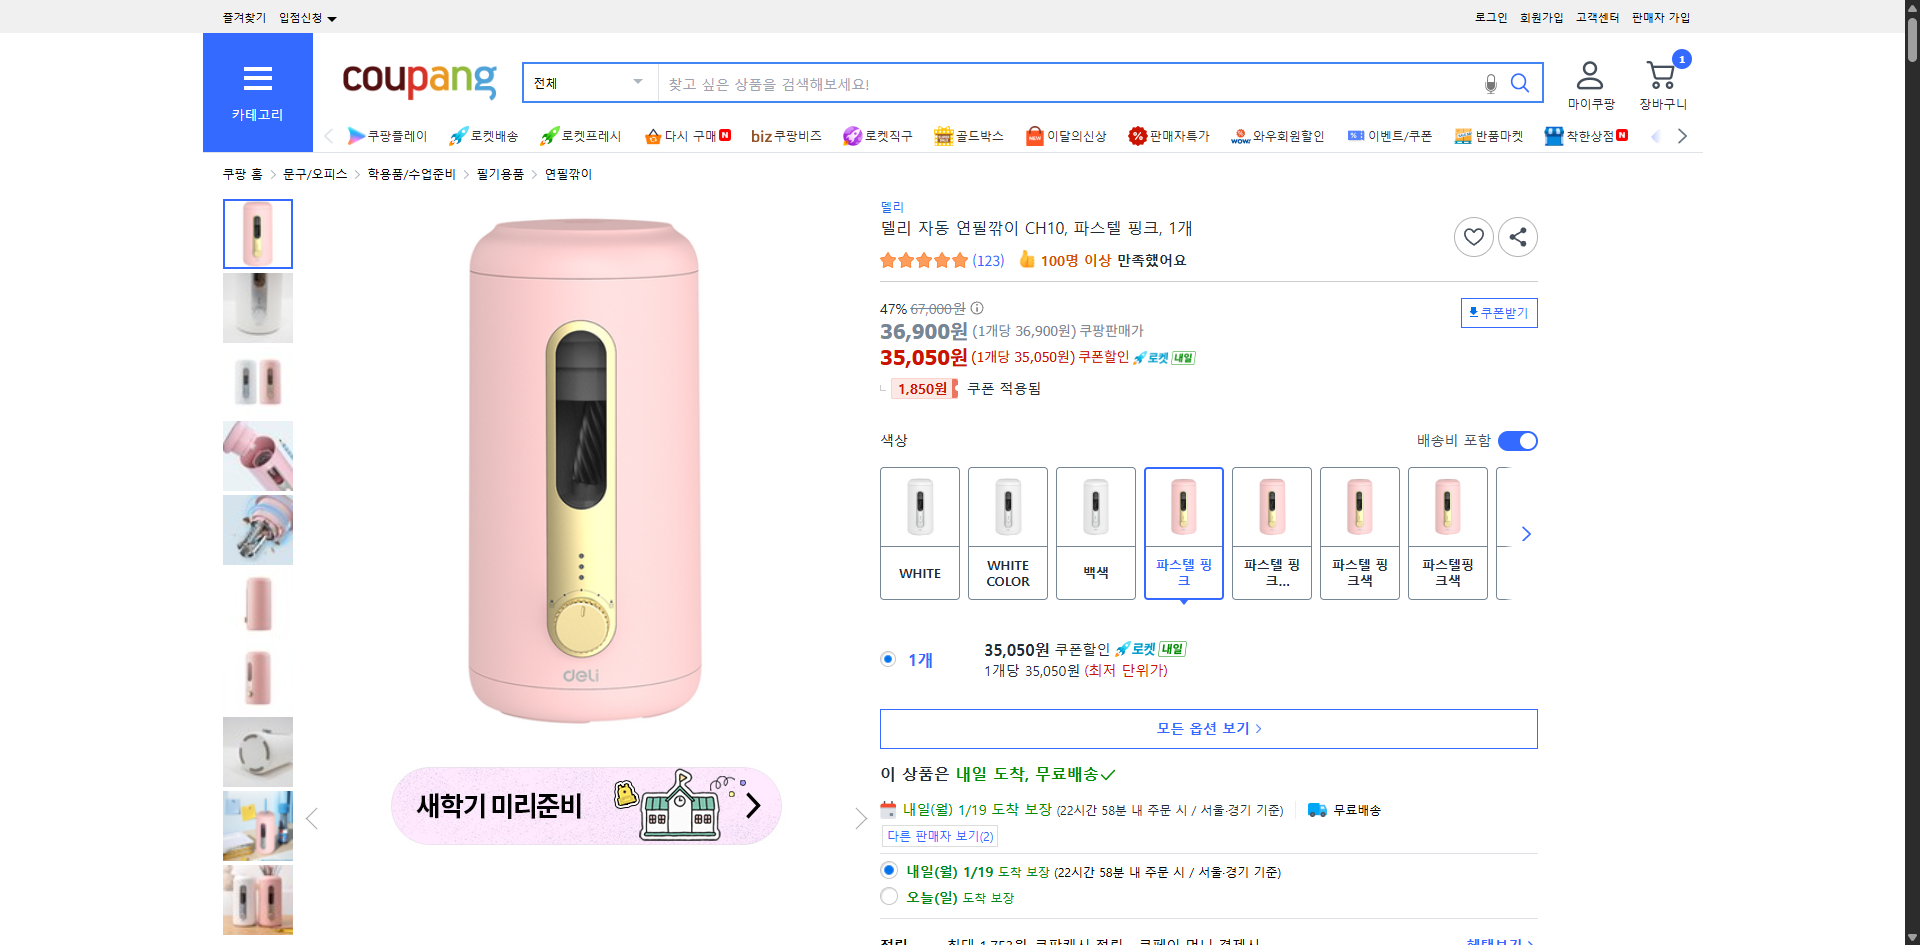
Task: Click the share icon next to the heart
Action: tap(1517, 237)
